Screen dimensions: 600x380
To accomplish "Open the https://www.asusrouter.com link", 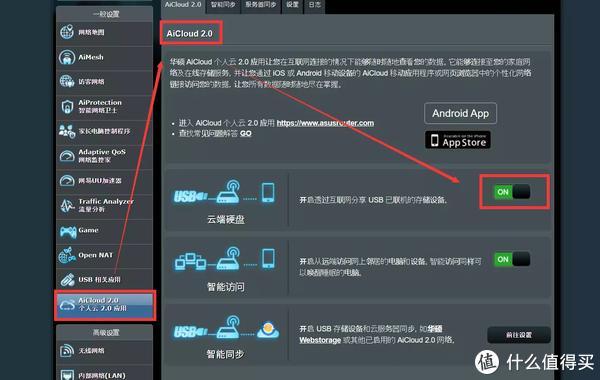I will pos(325,123).
